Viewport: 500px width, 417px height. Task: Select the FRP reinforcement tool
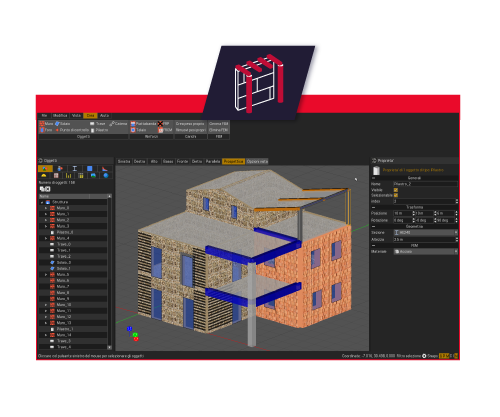[163, 124]
